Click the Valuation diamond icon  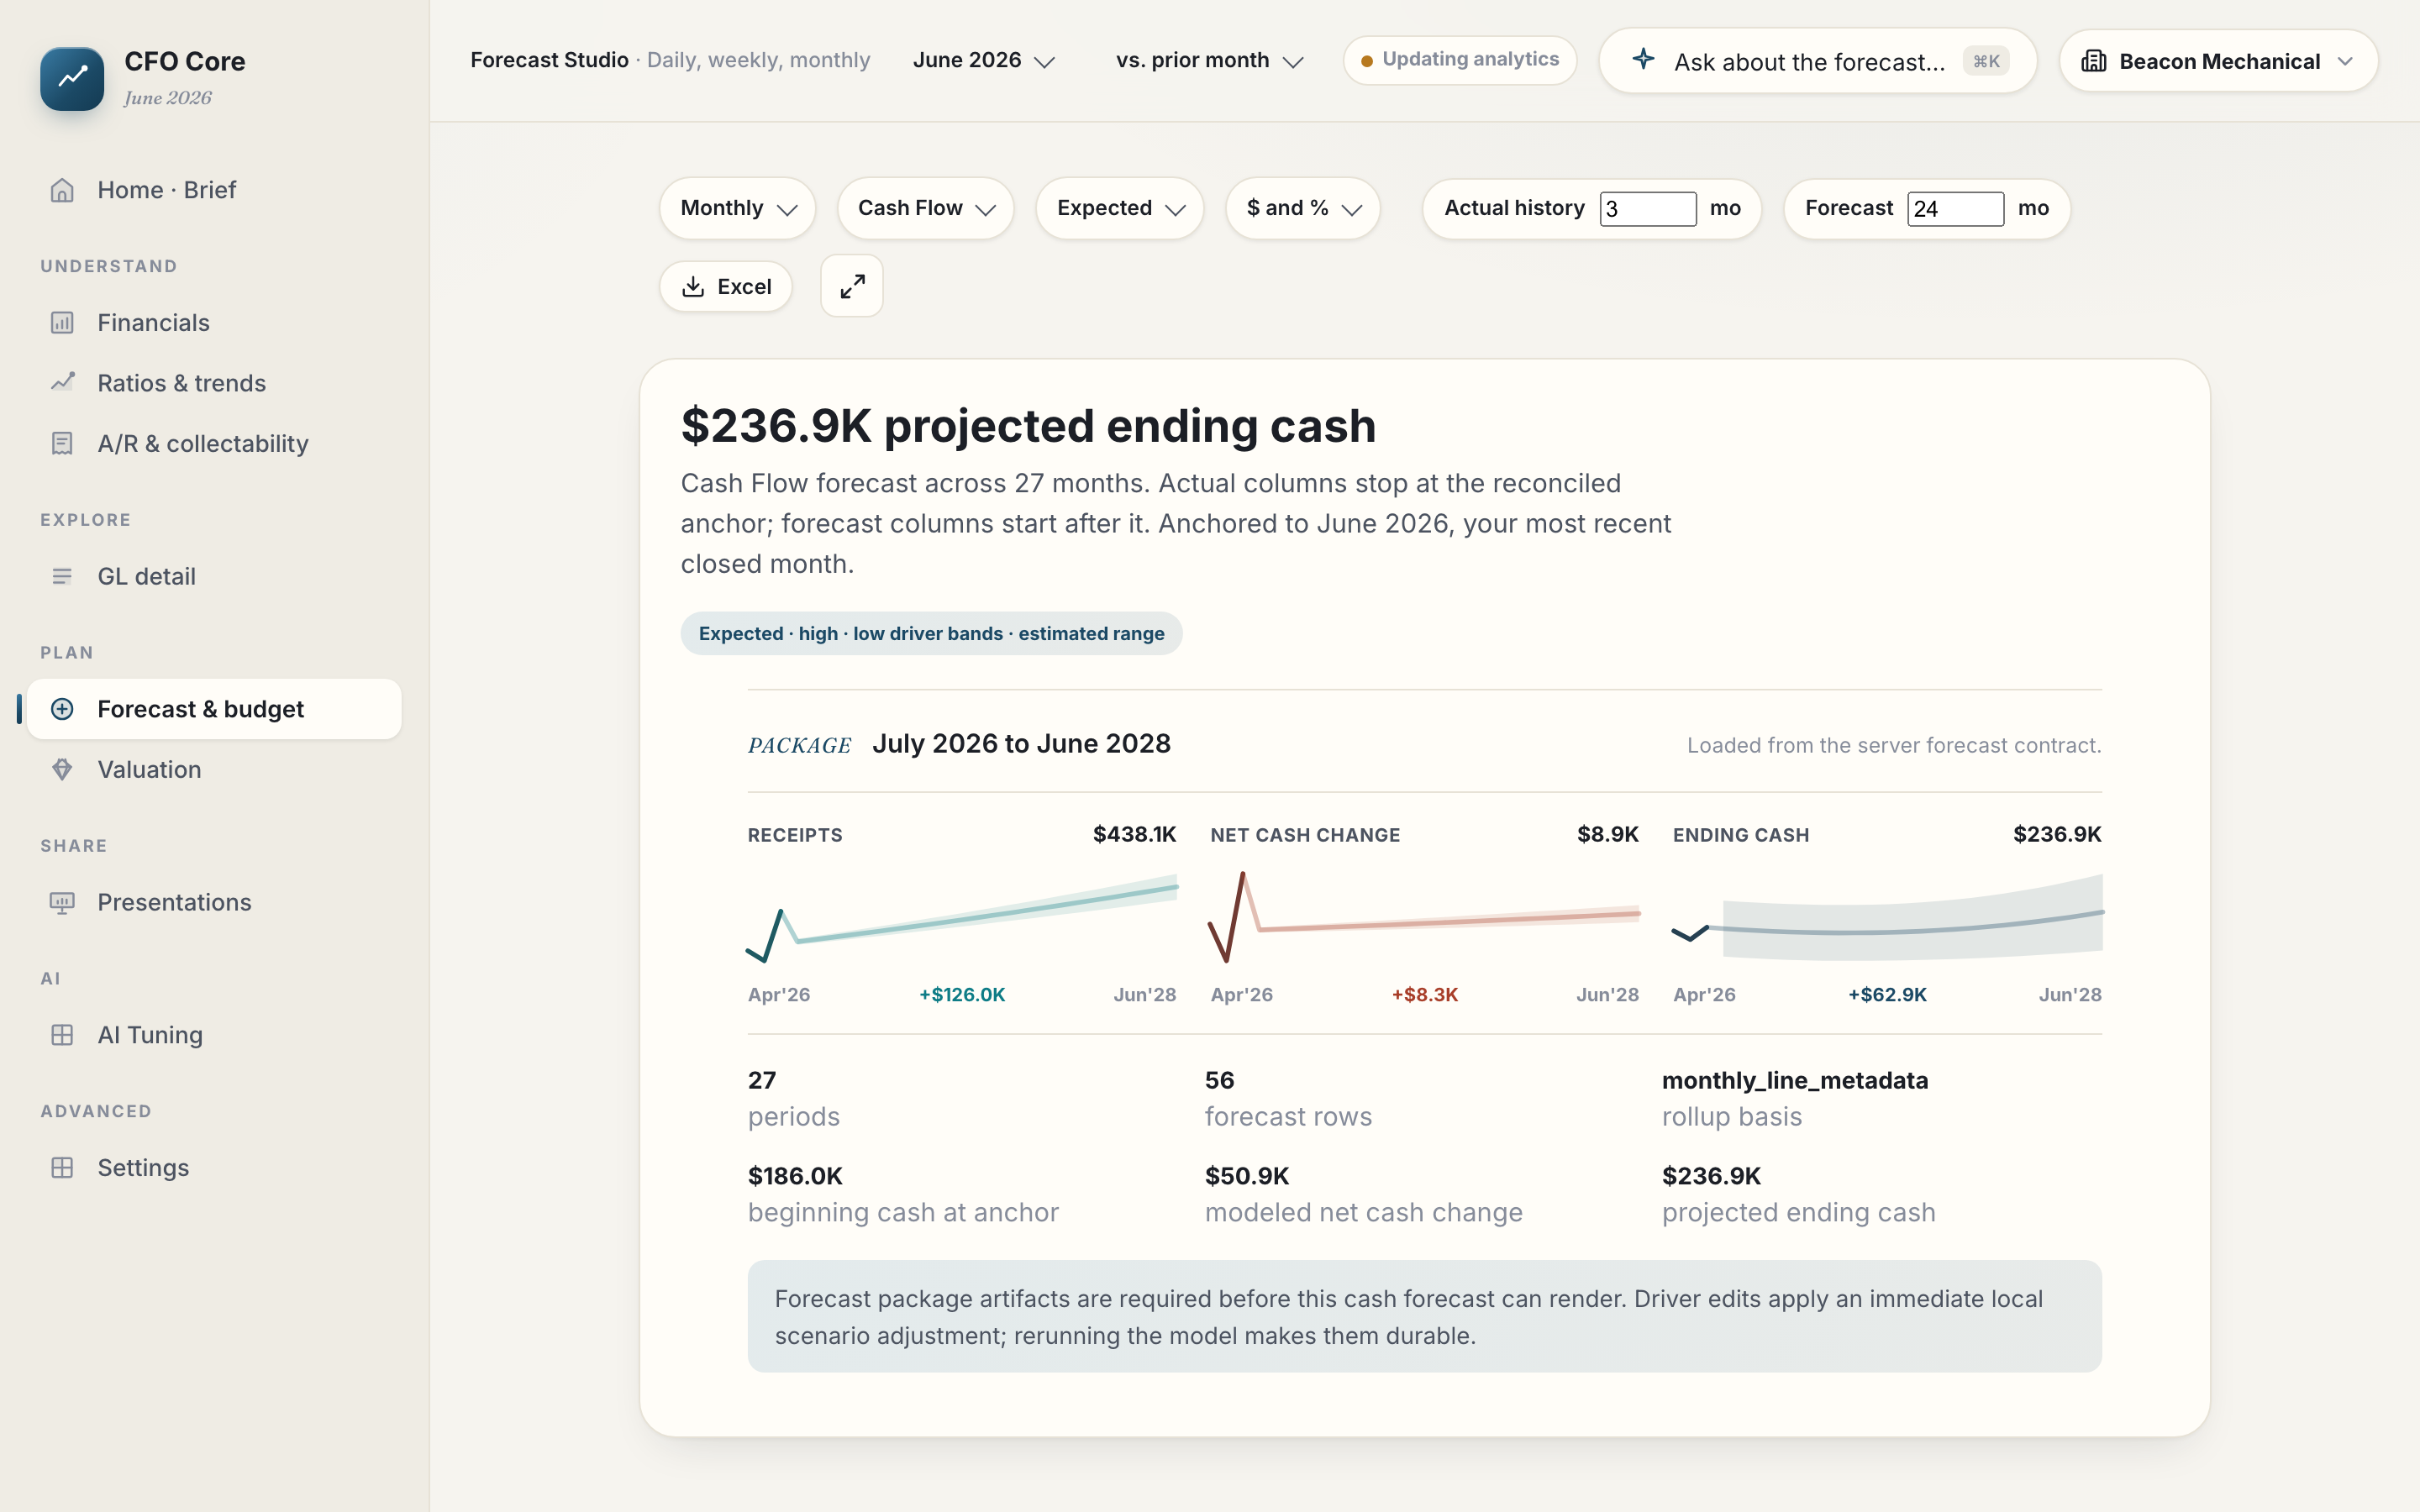click(62, 769)
